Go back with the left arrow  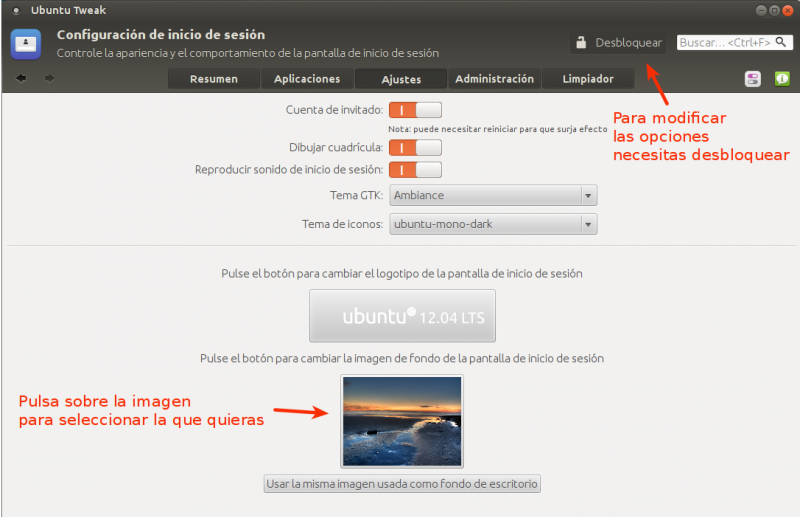point(21,78)
